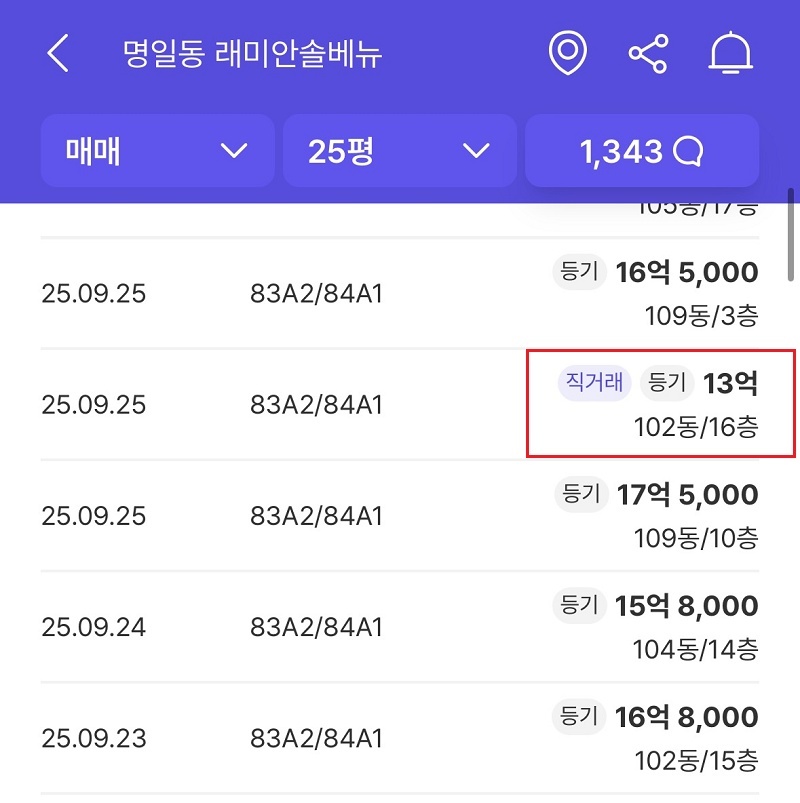Expand the 매매 transaction type dropdown
800x803 pixels.
pyautogui.click(x=157, y=151)
